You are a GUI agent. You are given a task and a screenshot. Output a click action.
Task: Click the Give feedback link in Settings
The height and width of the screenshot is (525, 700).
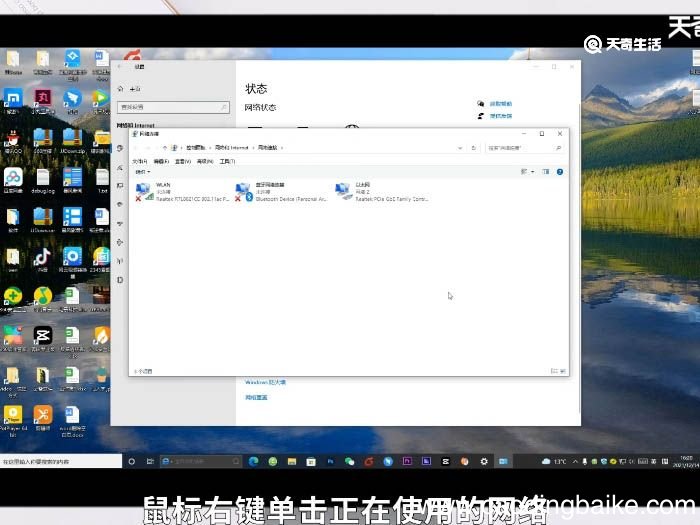point(500,116)
